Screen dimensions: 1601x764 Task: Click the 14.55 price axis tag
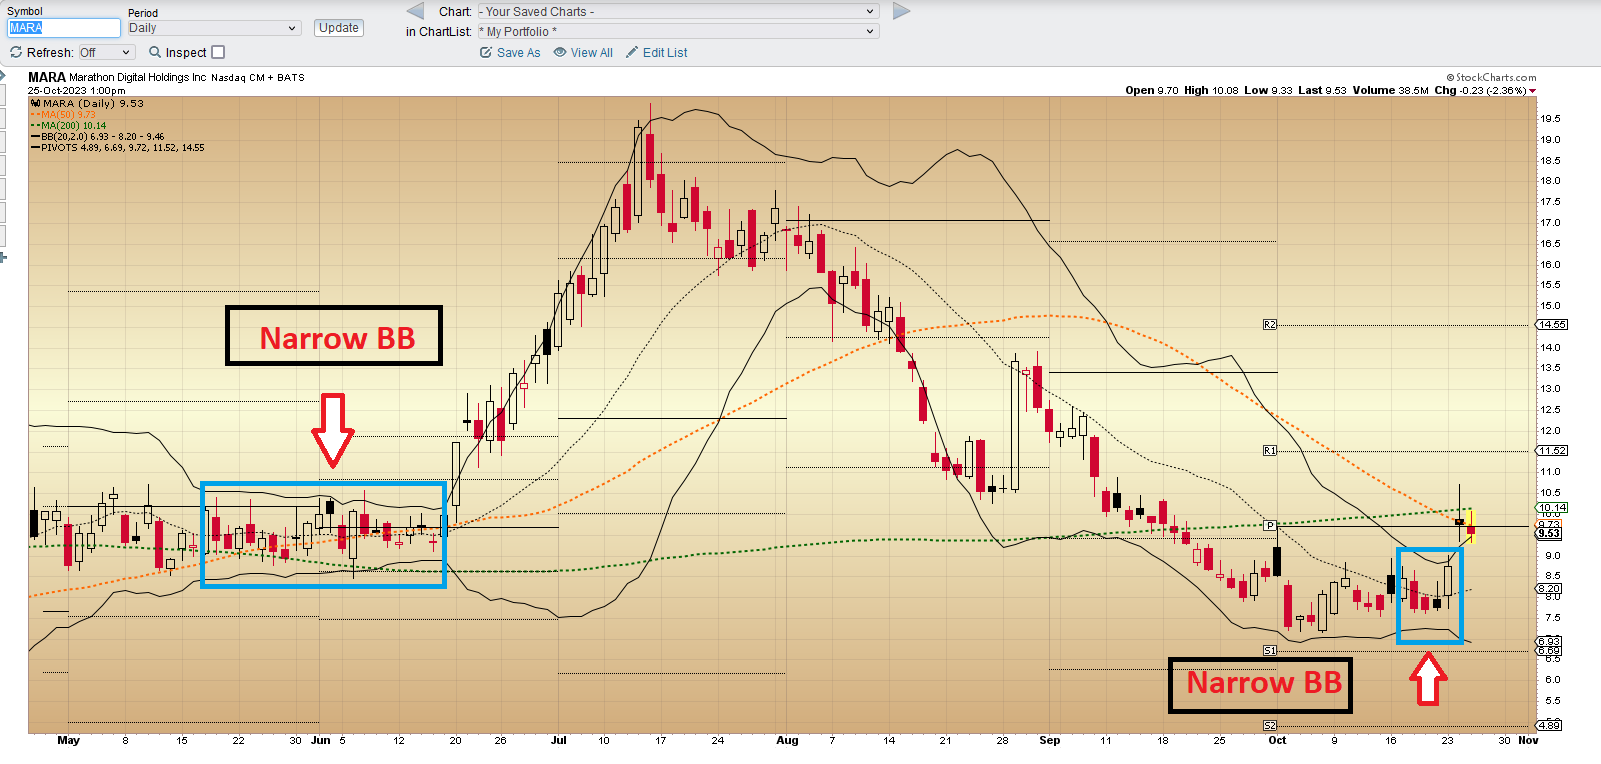1552,325
